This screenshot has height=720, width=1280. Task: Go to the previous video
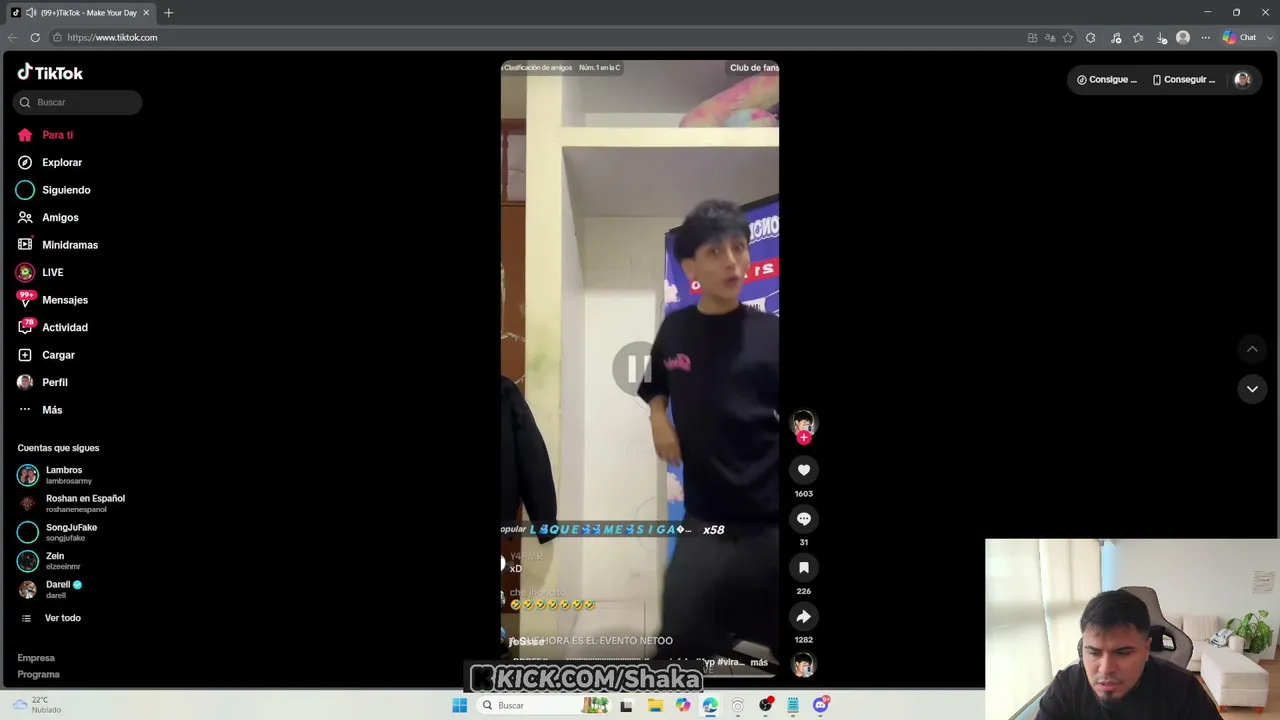pos(1252,348)
